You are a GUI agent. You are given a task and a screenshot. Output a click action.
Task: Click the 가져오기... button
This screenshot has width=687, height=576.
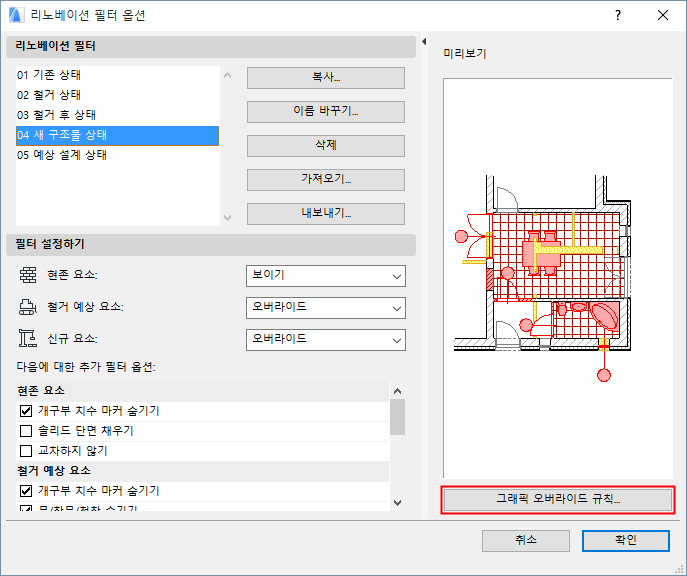point(326,180)
